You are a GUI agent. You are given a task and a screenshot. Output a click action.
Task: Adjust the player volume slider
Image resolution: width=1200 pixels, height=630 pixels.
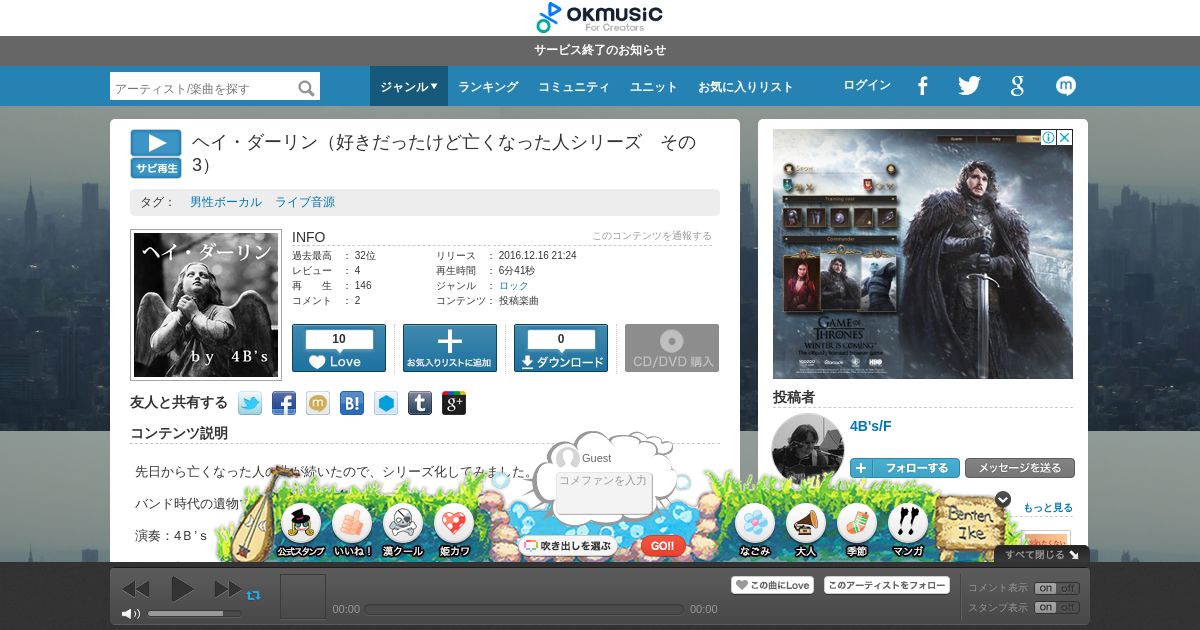(x=194, y=613)
